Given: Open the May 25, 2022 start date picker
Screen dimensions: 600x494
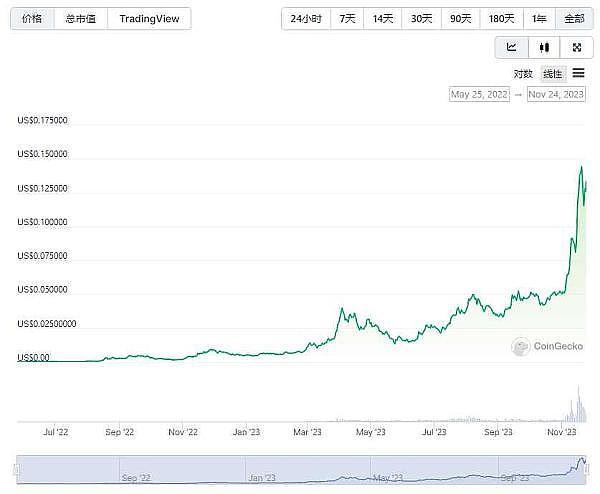Looking at the screenshot, I should click(x=480, y=94).
